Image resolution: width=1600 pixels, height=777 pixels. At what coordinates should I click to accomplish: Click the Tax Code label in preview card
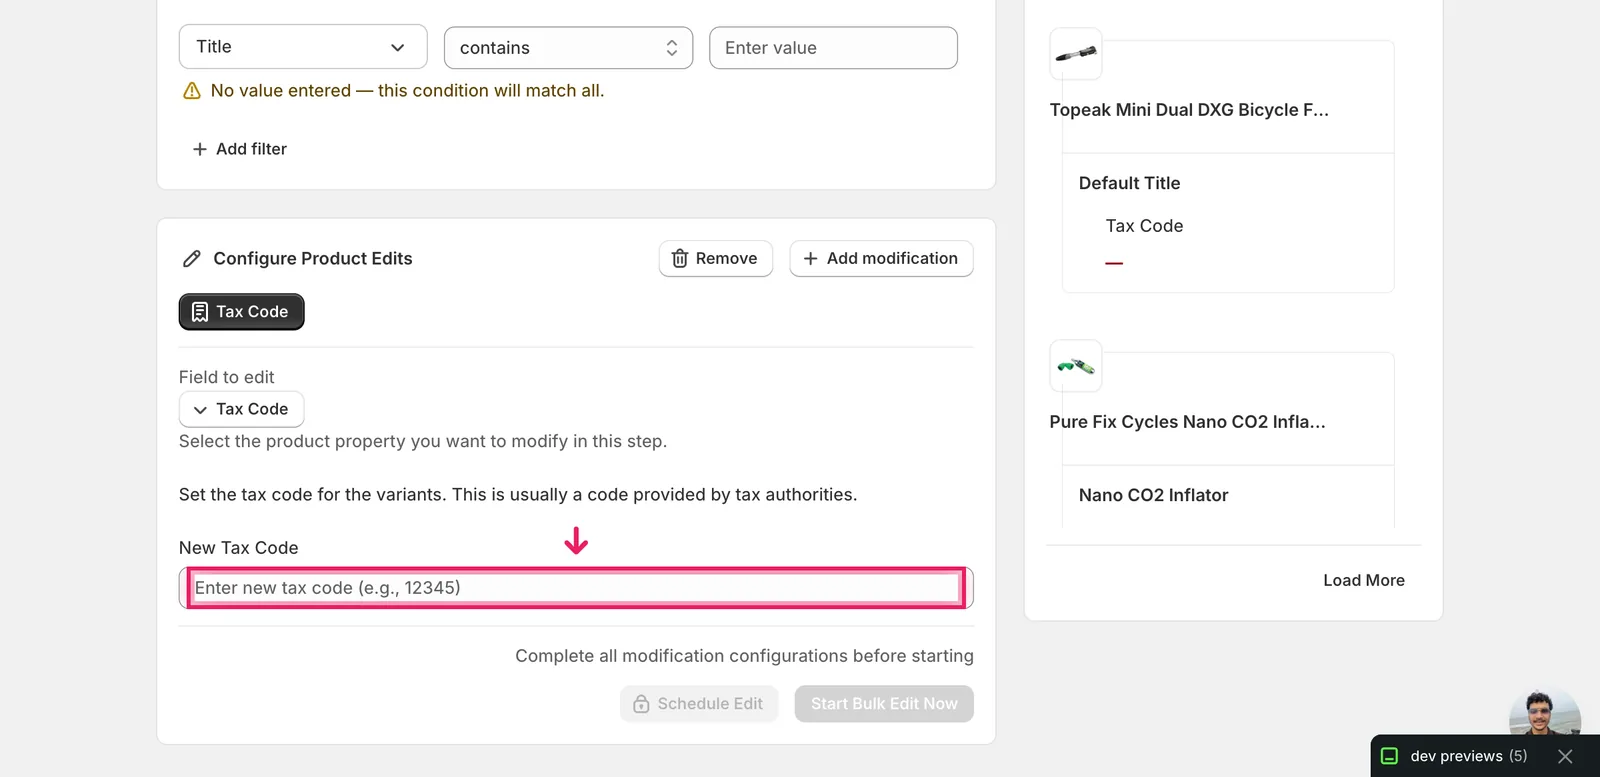pyautogui.click(x=1144, y=226)
